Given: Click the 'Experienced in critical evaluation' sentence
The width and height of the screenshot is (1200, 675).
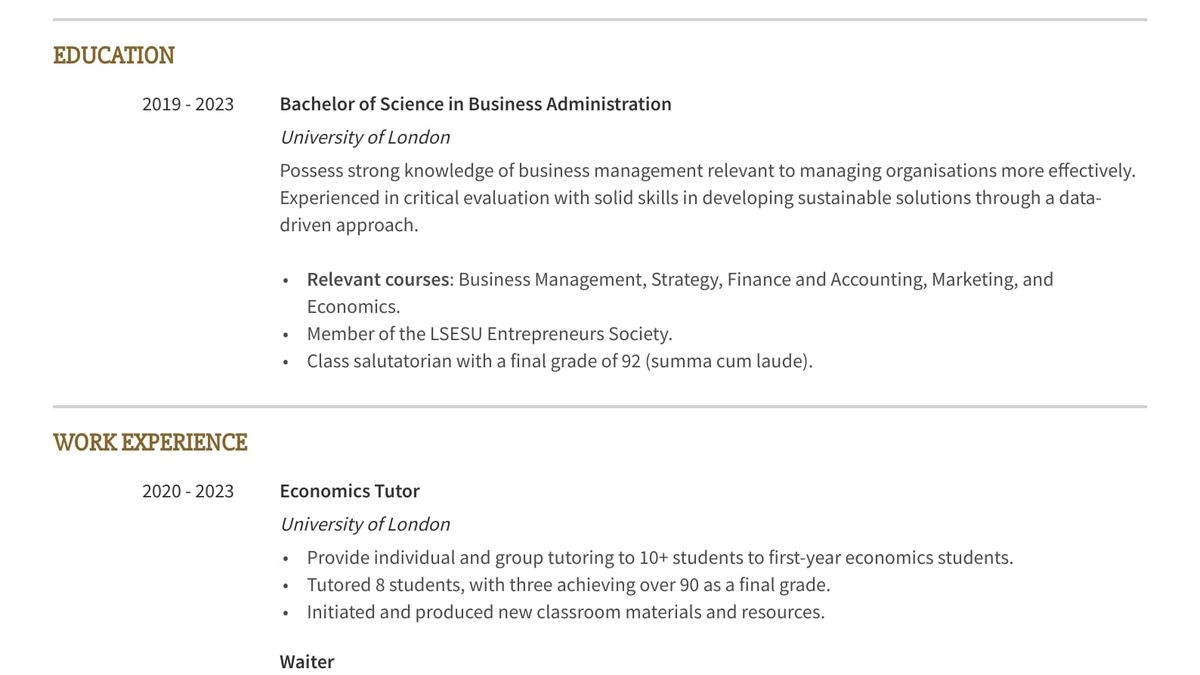Looking at the screenshot, I should coord(690,198).
